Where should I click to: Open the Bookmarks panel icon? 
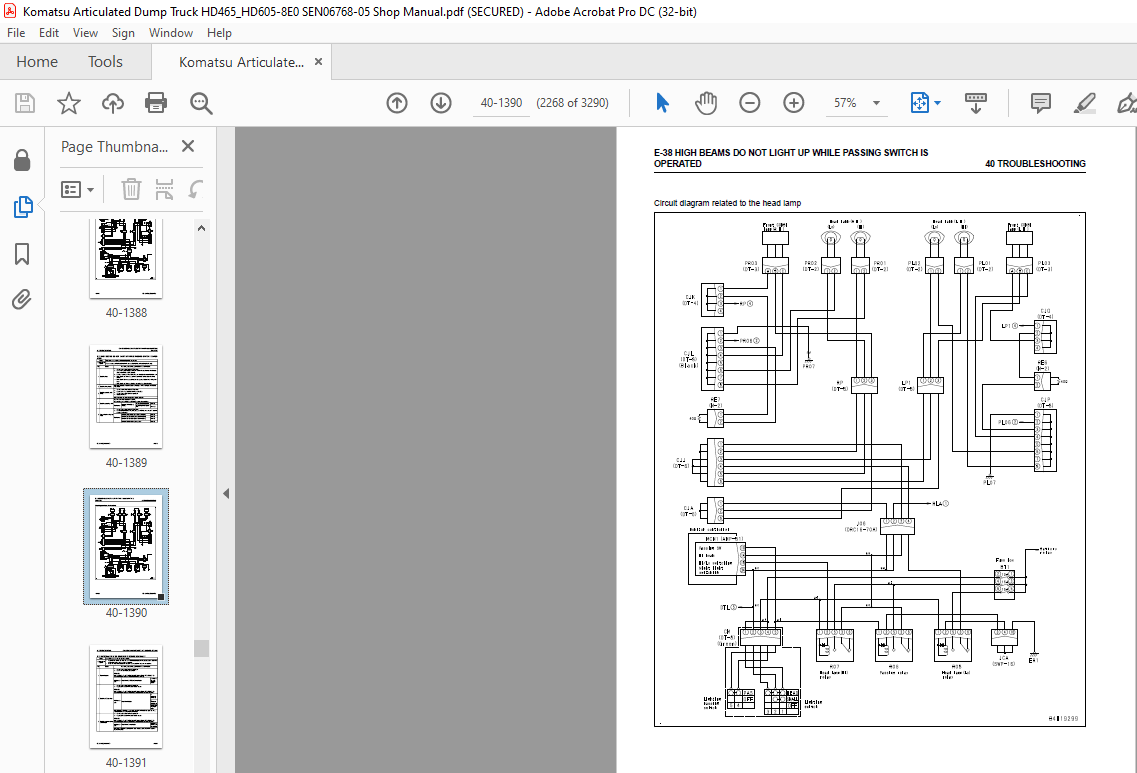pyautogui.click(x=22, y=254)
